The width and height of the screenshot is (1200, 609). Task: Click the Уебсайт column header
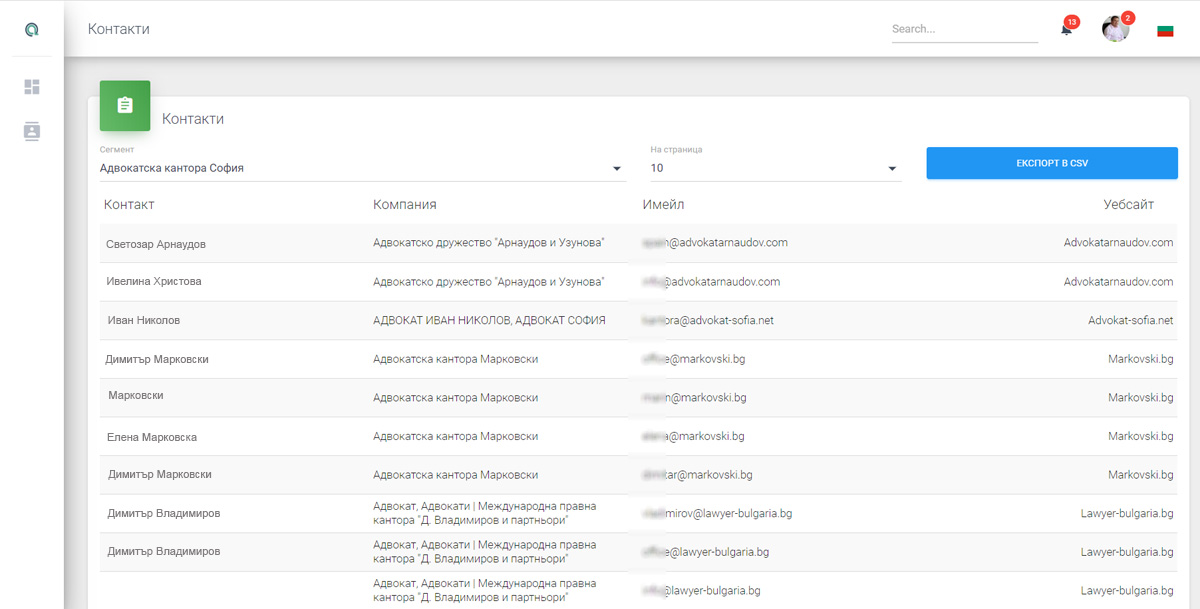point(1128,205)
